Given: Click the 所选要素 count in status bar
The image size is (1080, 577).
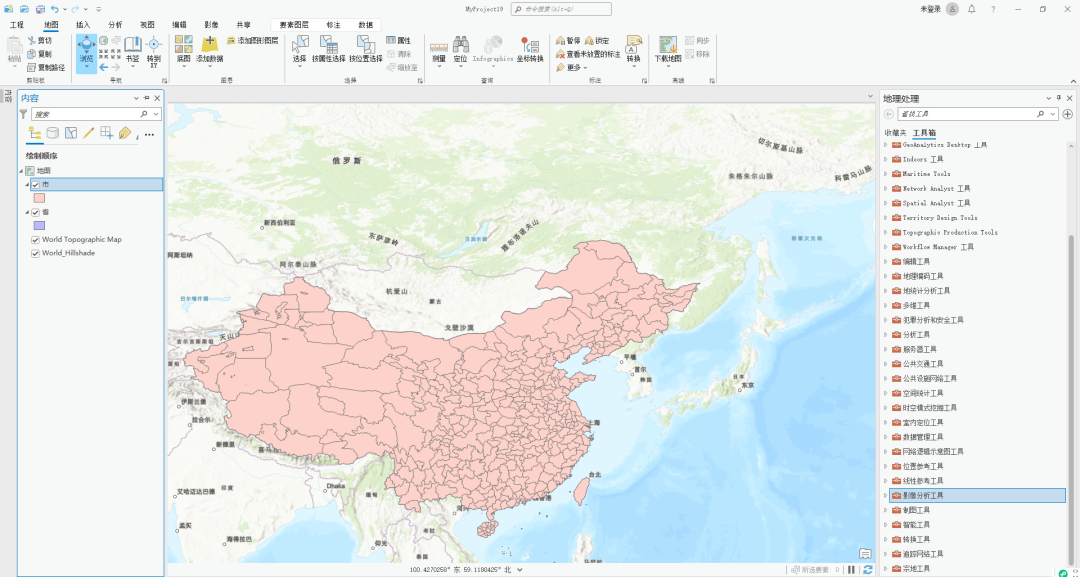Looking at the screenshot, I should pyautogui.click(x=816, y=569).
